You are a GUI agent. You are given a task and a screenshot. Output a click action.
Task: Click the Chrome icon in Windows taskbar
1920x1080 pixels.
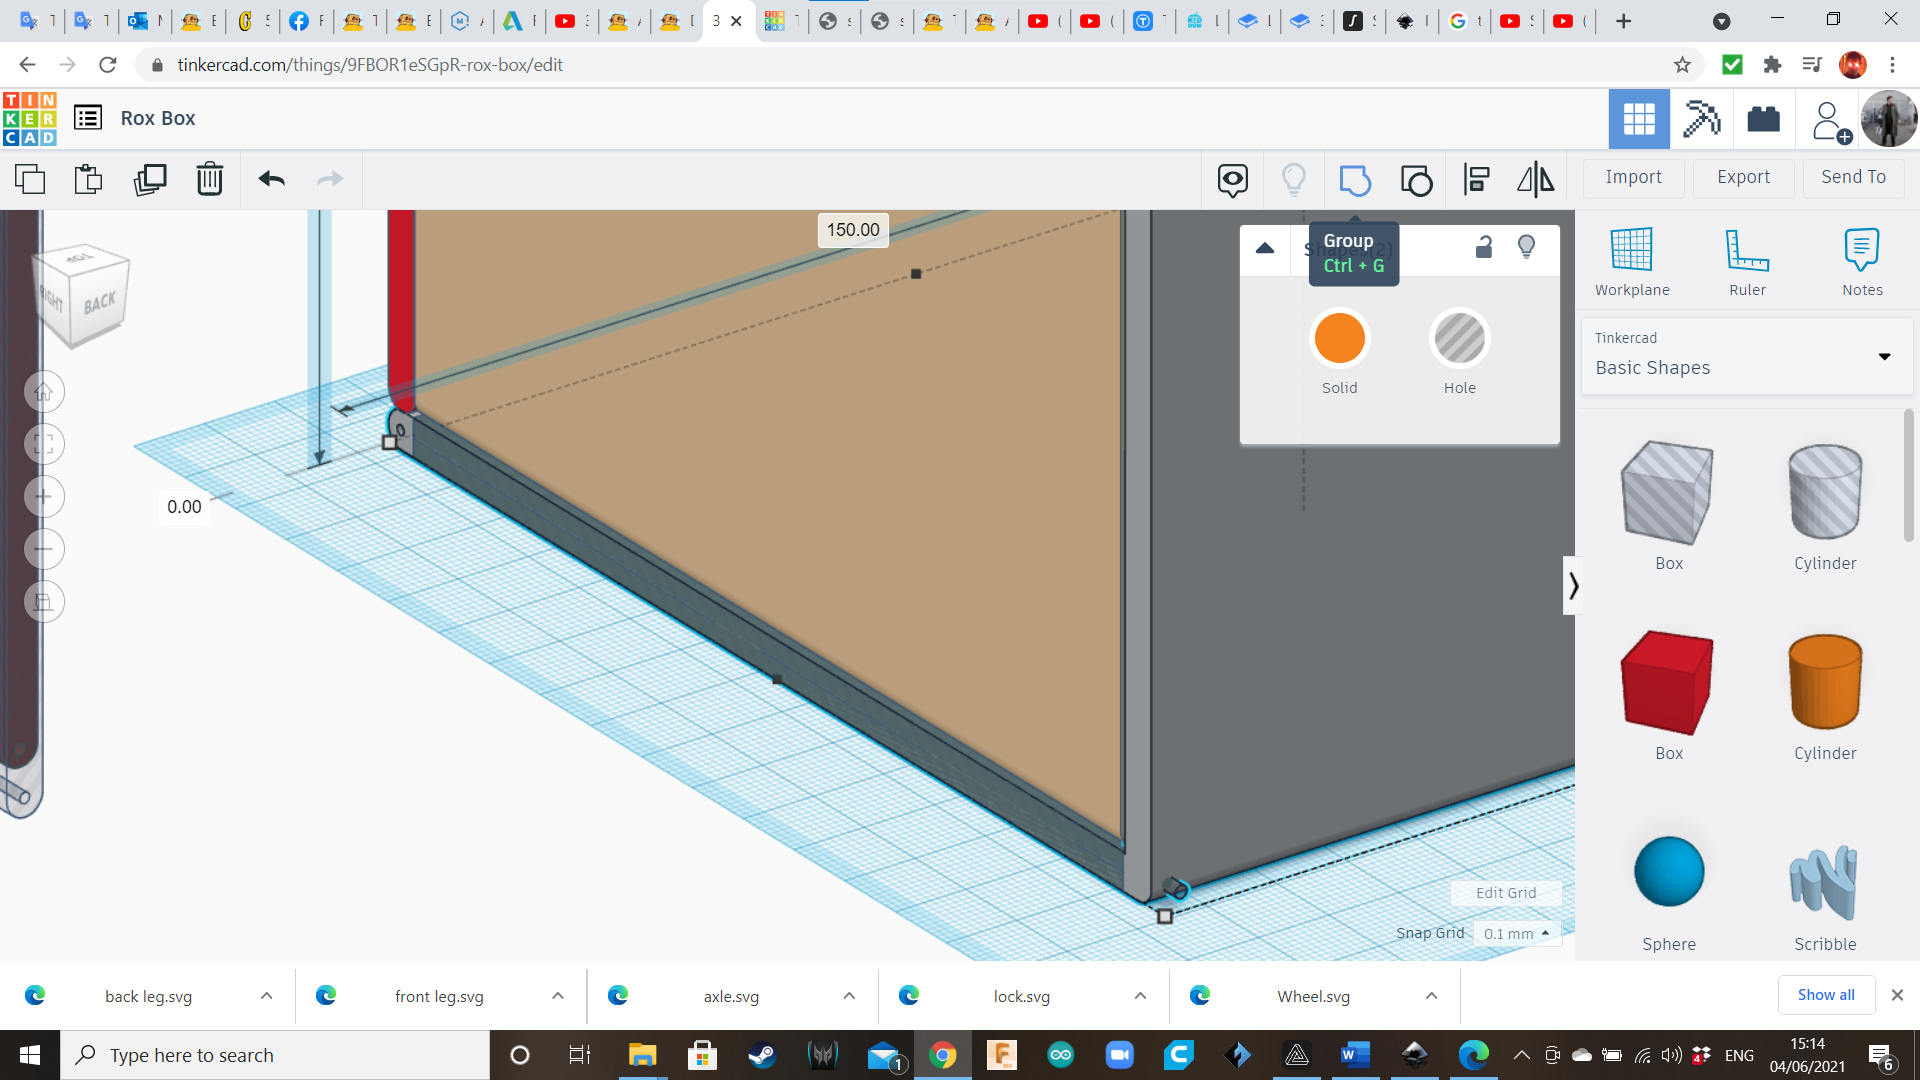click(942, 1055)
